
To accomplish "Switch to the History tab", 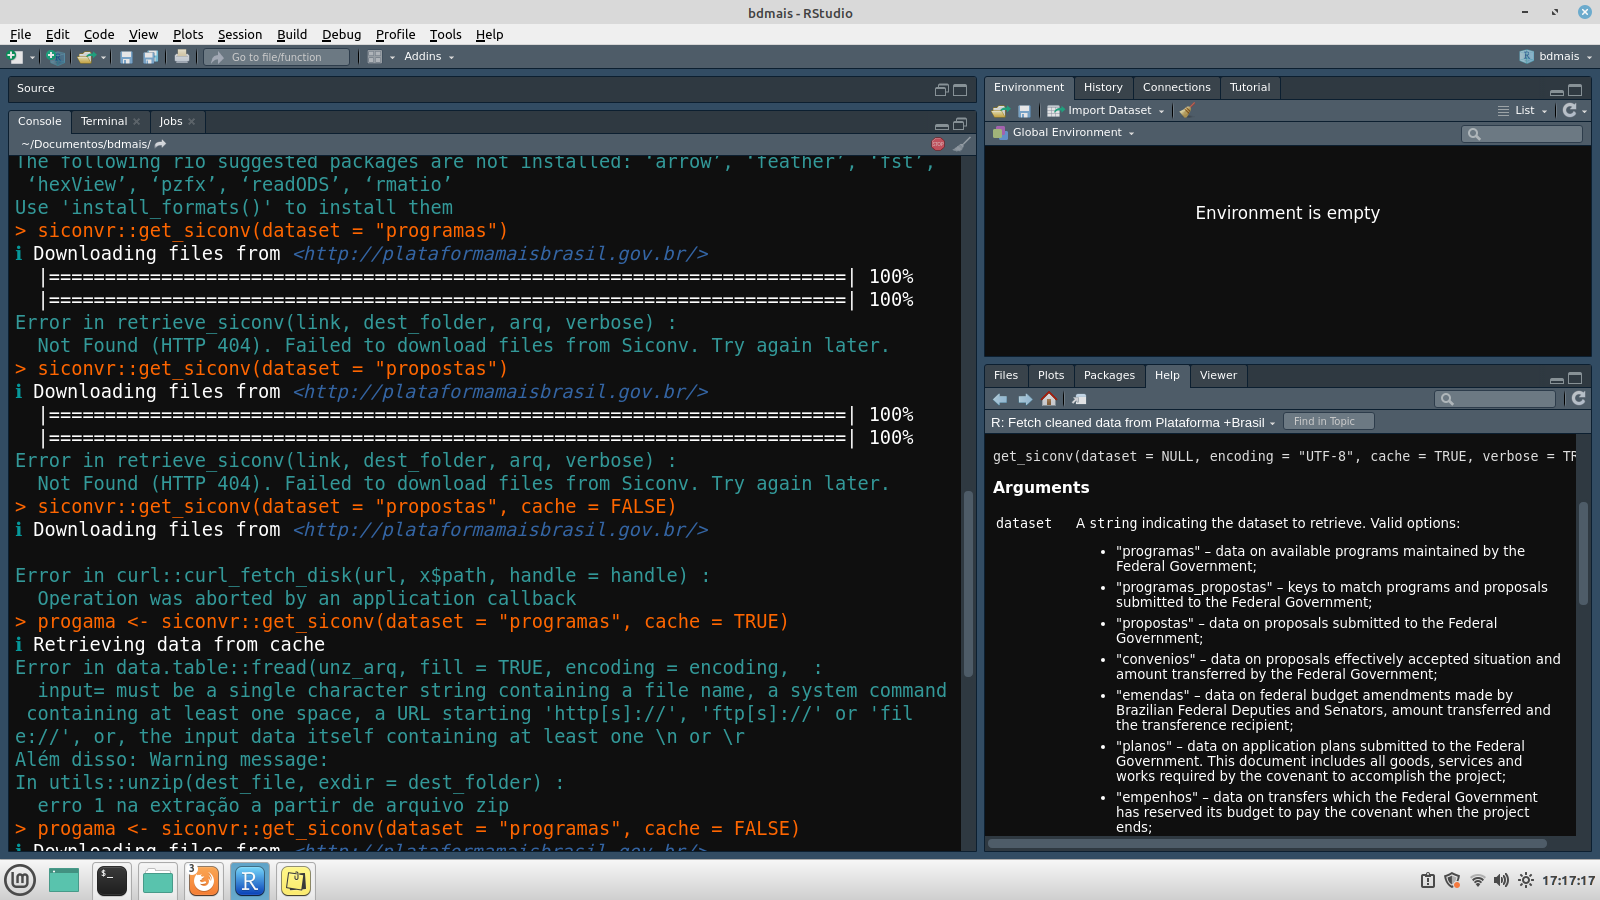I will [1103, 88].
